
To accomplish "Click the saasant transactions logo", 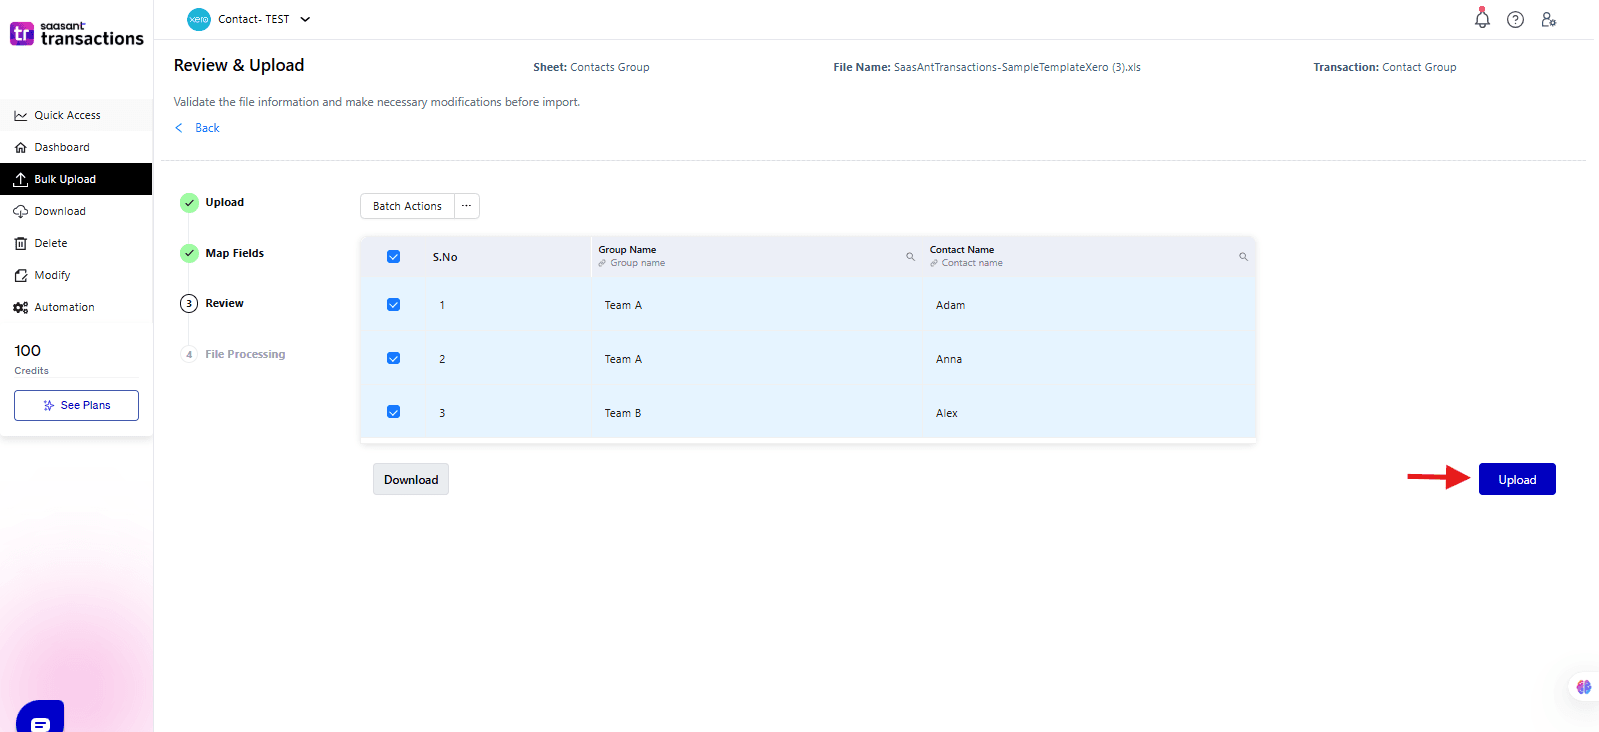I will click(77, 34).
